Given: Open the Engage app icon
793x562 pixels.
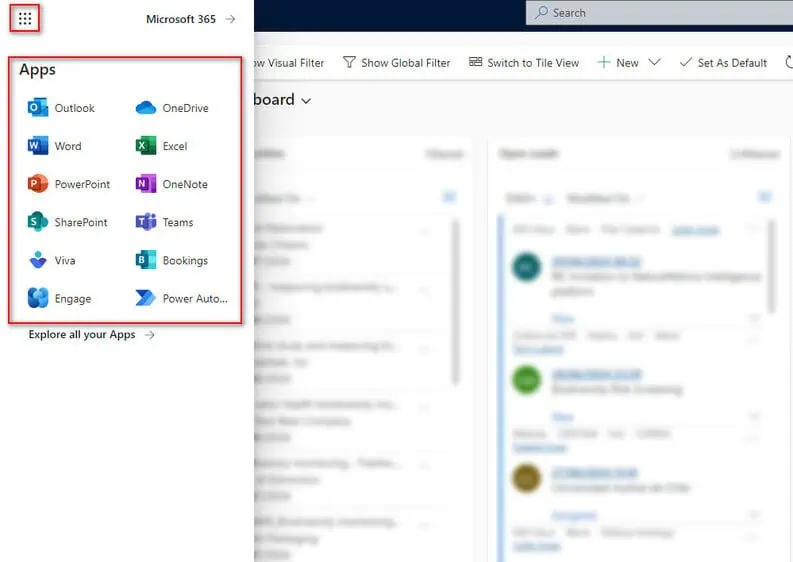Looking at the screenshot, I should click(38, 298).
